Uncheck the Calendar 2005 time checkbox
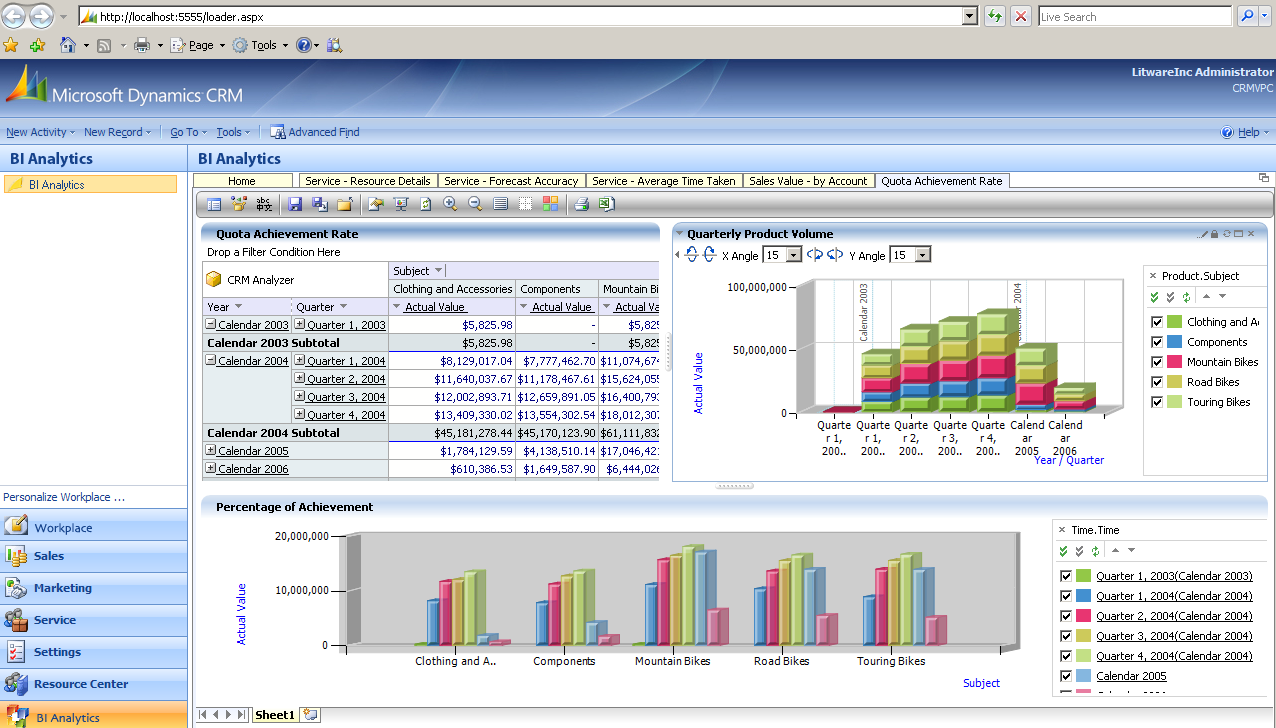 point(1065,676)
